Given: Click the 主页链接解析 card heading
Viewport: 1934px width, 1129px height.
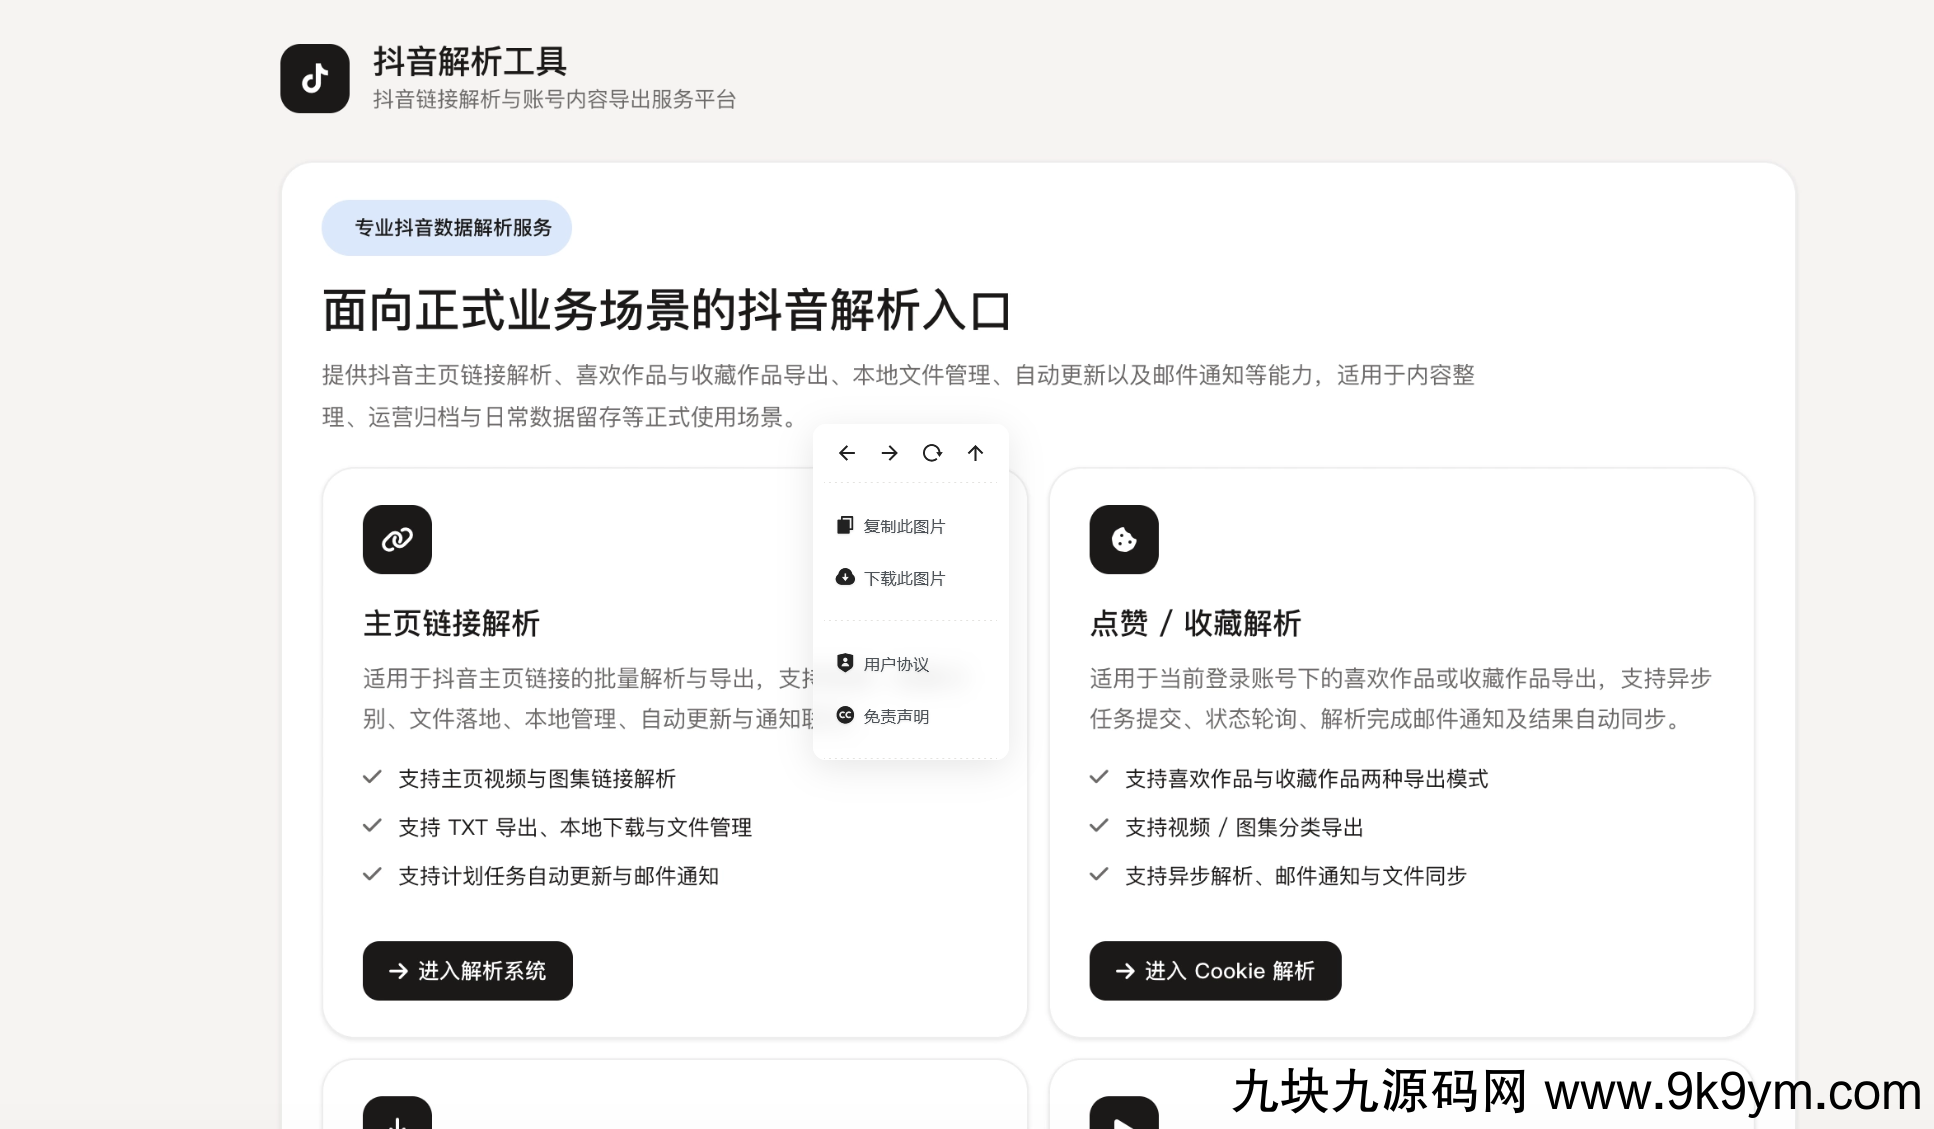Looking at the screenshot, I should click(451, 623).
